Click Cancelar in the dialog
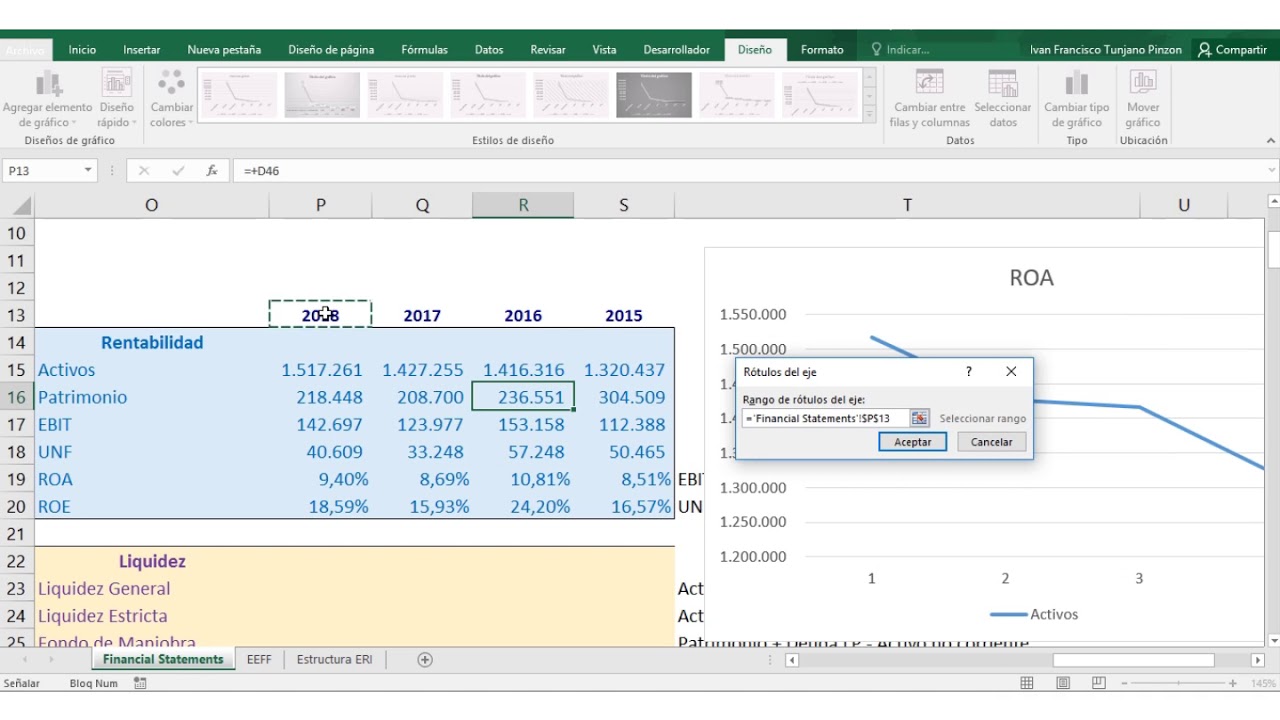Screen dimensions: 1280x720 pyautogui.click(x=992, y=442)
